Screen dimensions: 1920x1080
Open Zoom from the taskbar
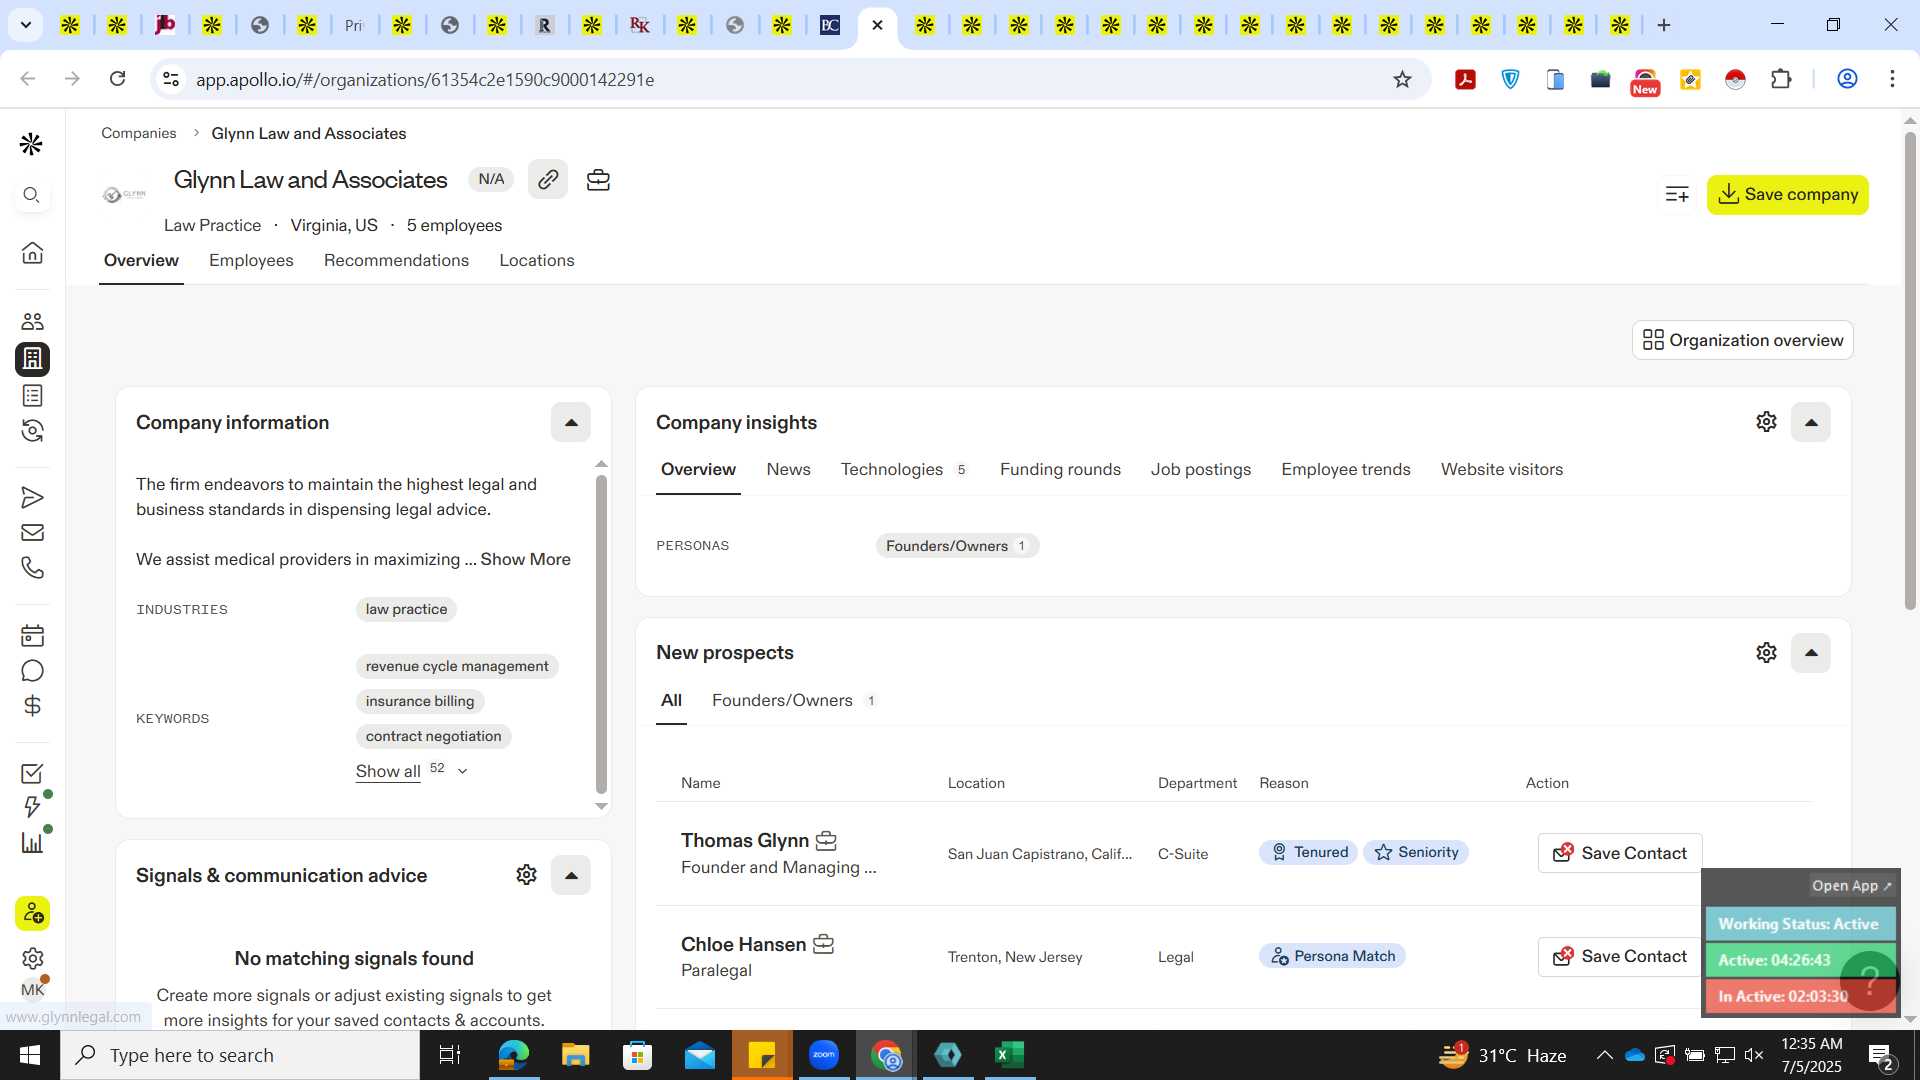pyautogui.click(x=824, y=1055)
